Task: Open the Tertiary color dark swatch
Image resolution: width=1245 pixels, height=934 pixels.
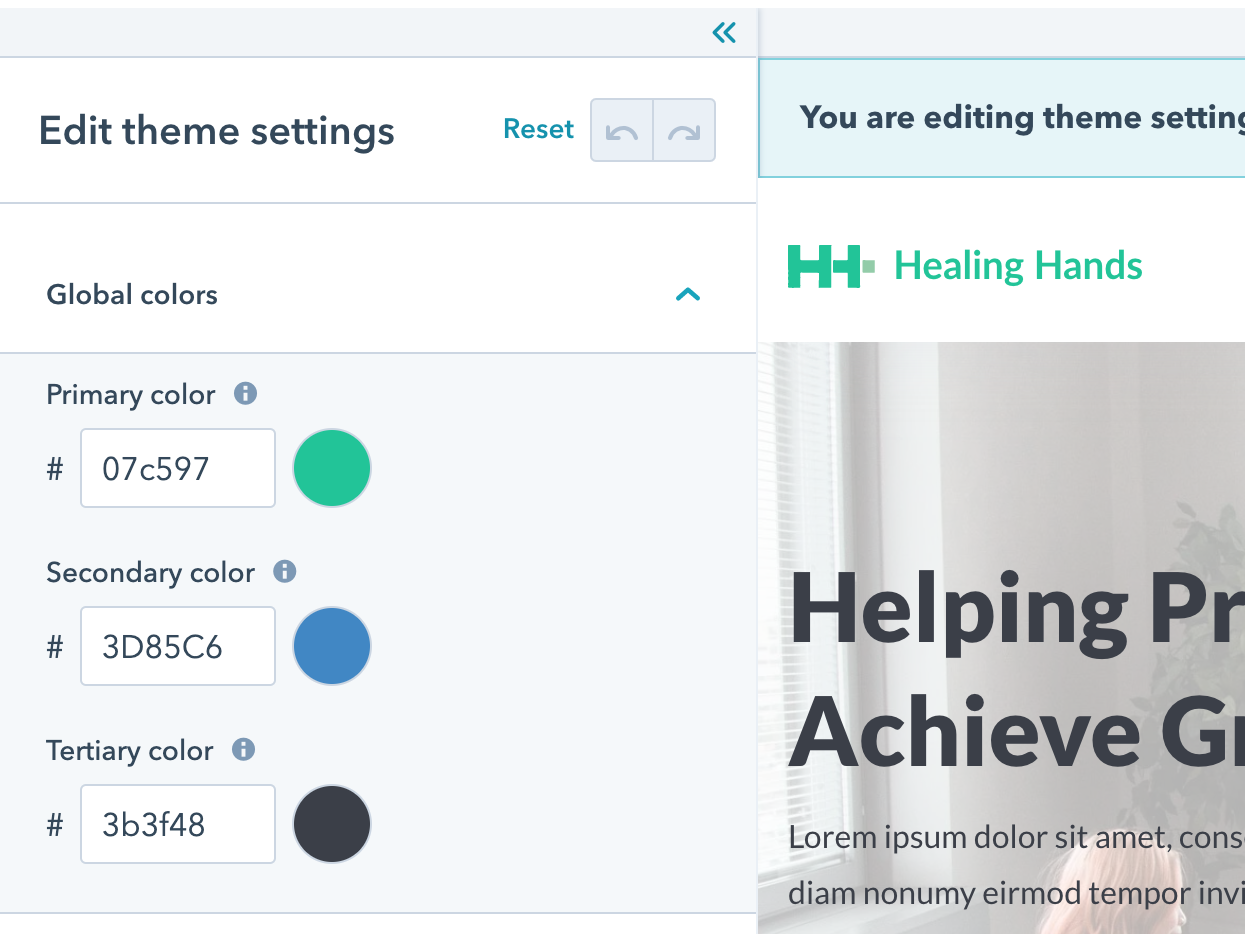Action: [332, 824]
